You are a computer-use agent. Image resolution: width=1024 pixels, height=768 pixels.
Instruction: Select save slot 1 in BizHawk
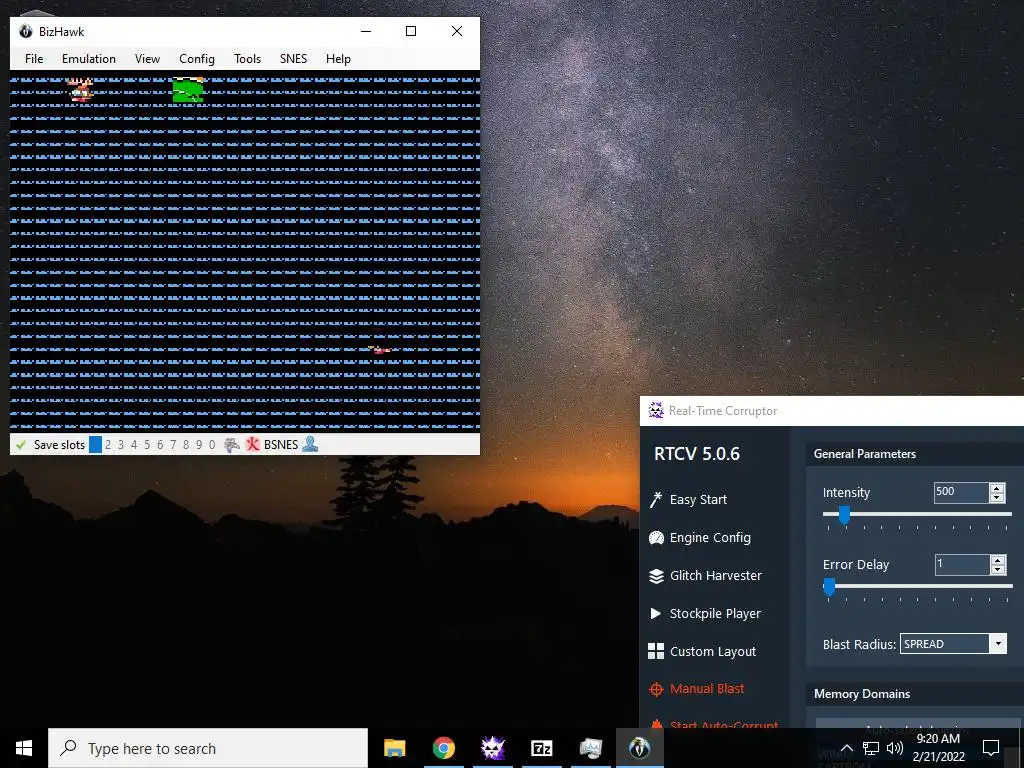tap(95, 445)
